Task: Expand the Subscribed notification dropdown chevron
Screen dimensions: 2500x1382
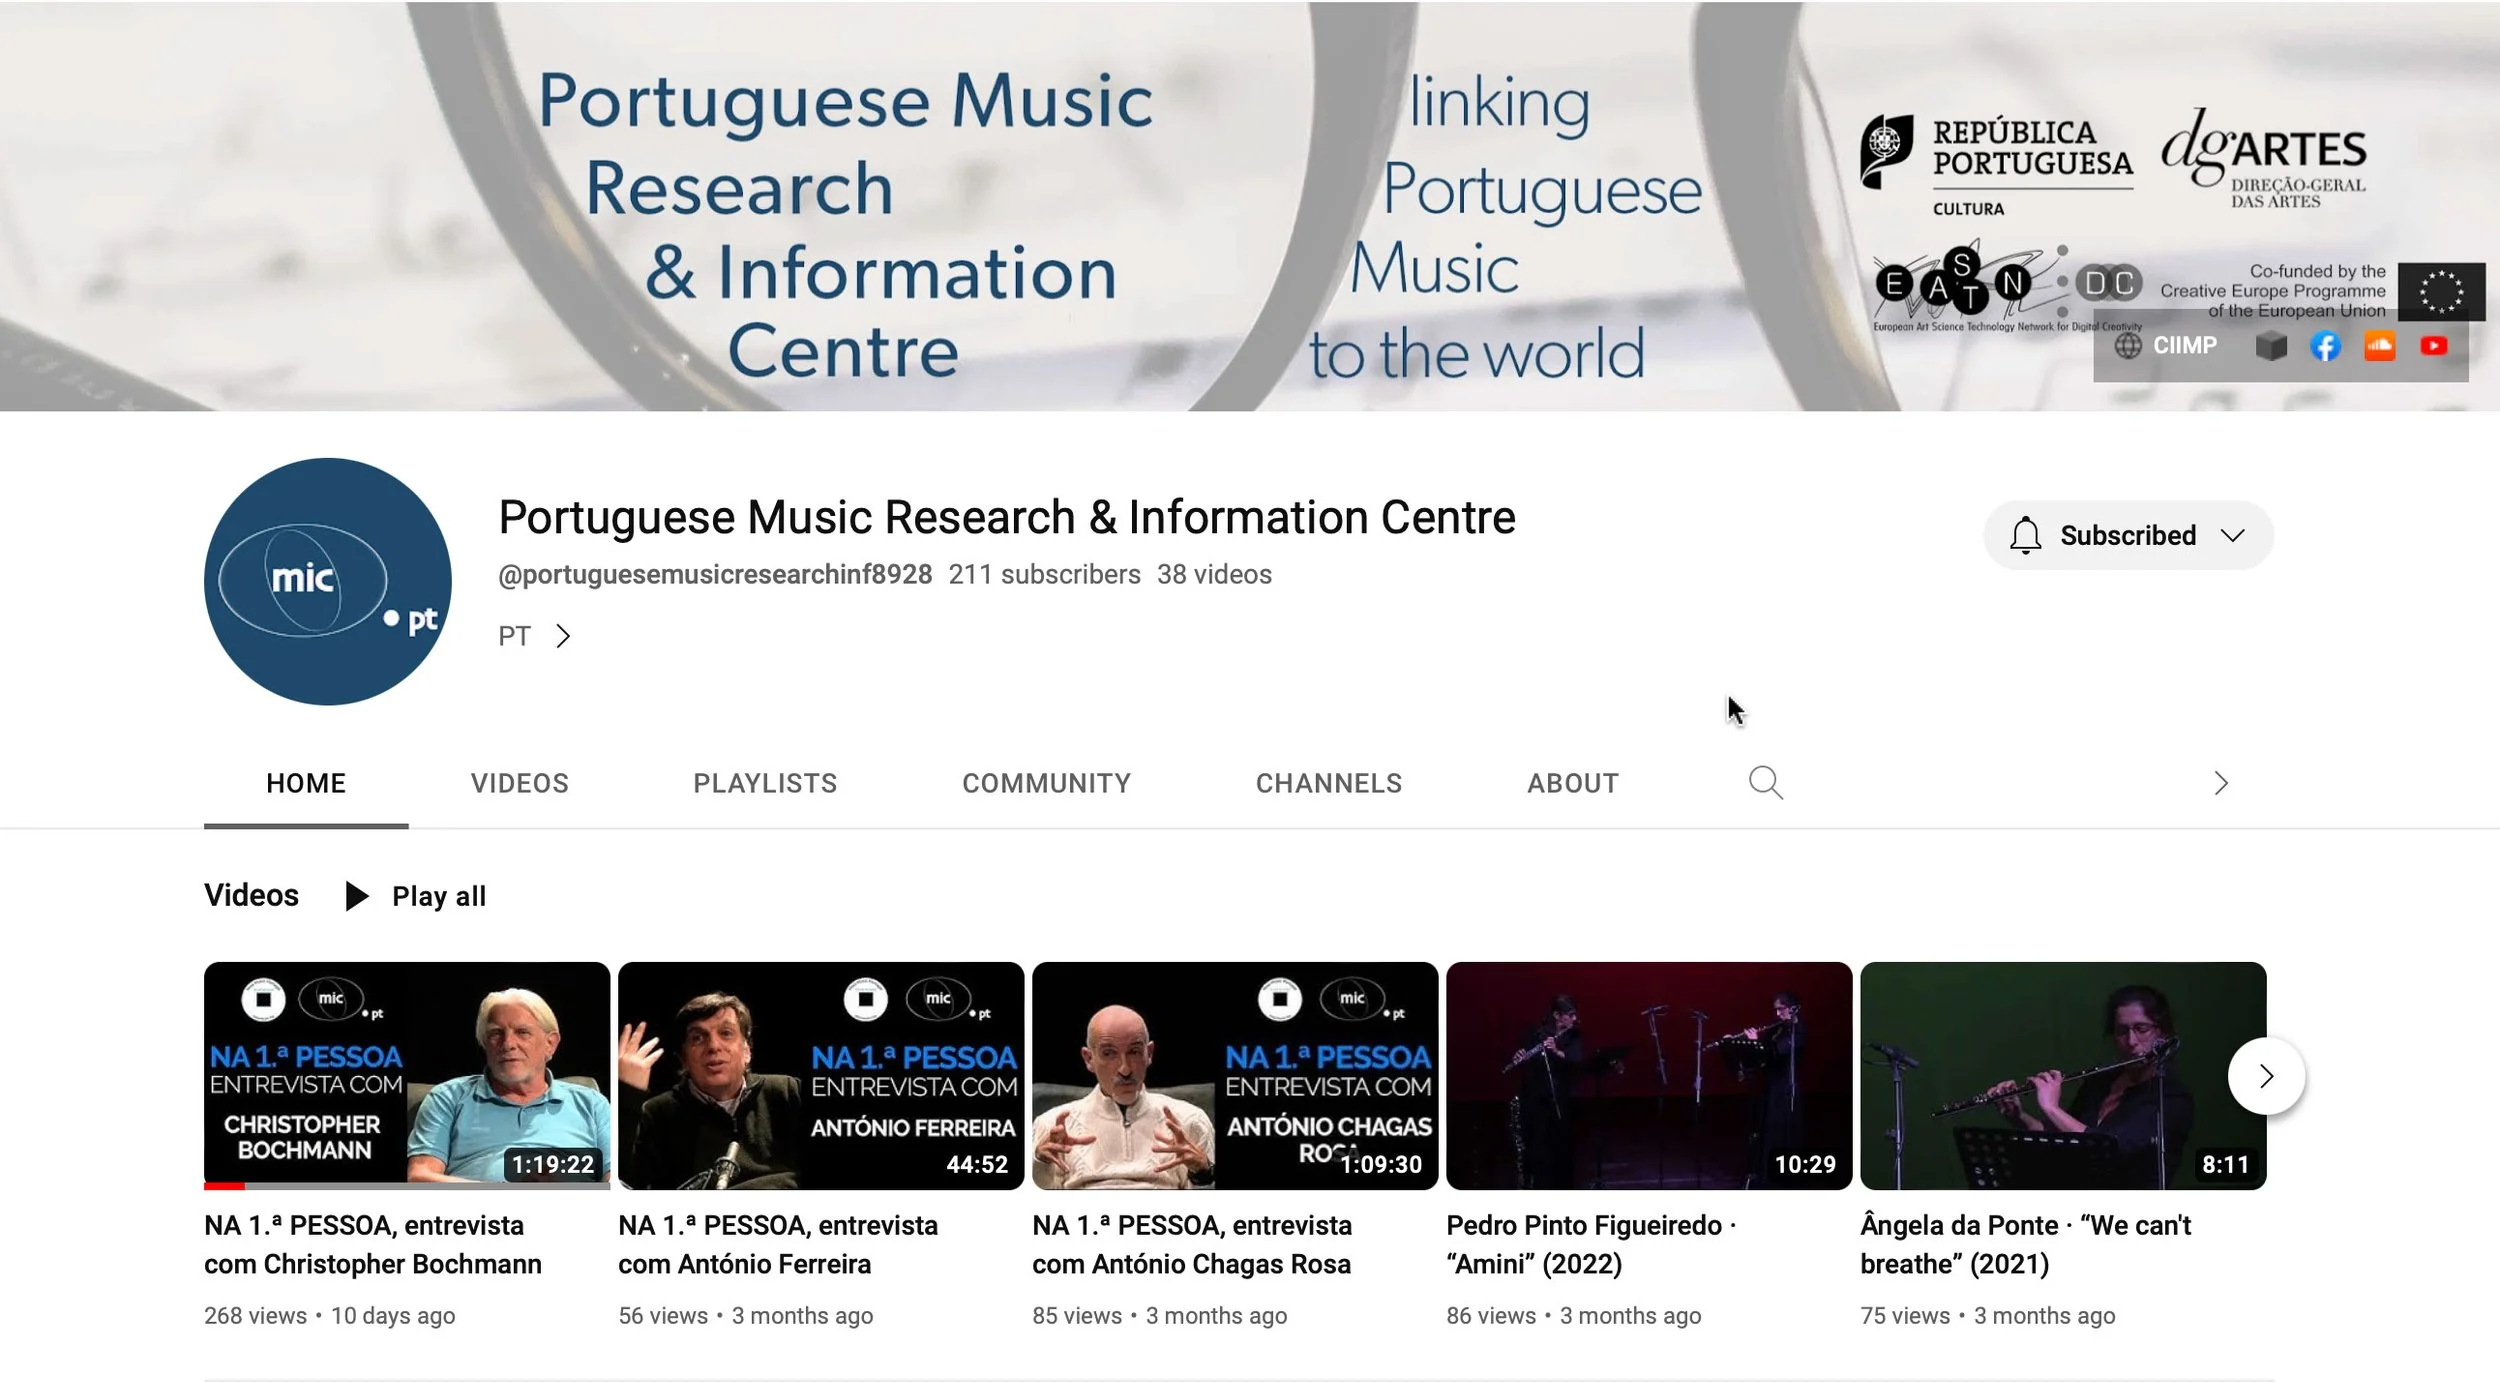Action: pyautogui.click(x=2233, y=535)
